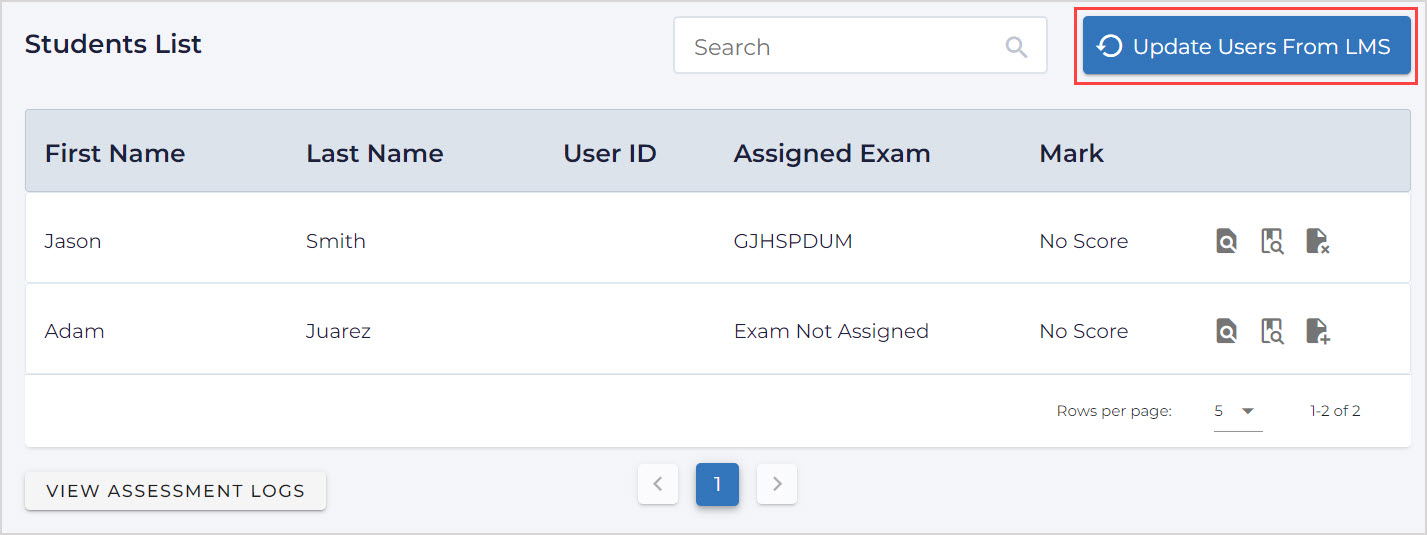This screenshot has width=1427, height=535.
Task: Click the User ID column header
Action: pos(609,153)
